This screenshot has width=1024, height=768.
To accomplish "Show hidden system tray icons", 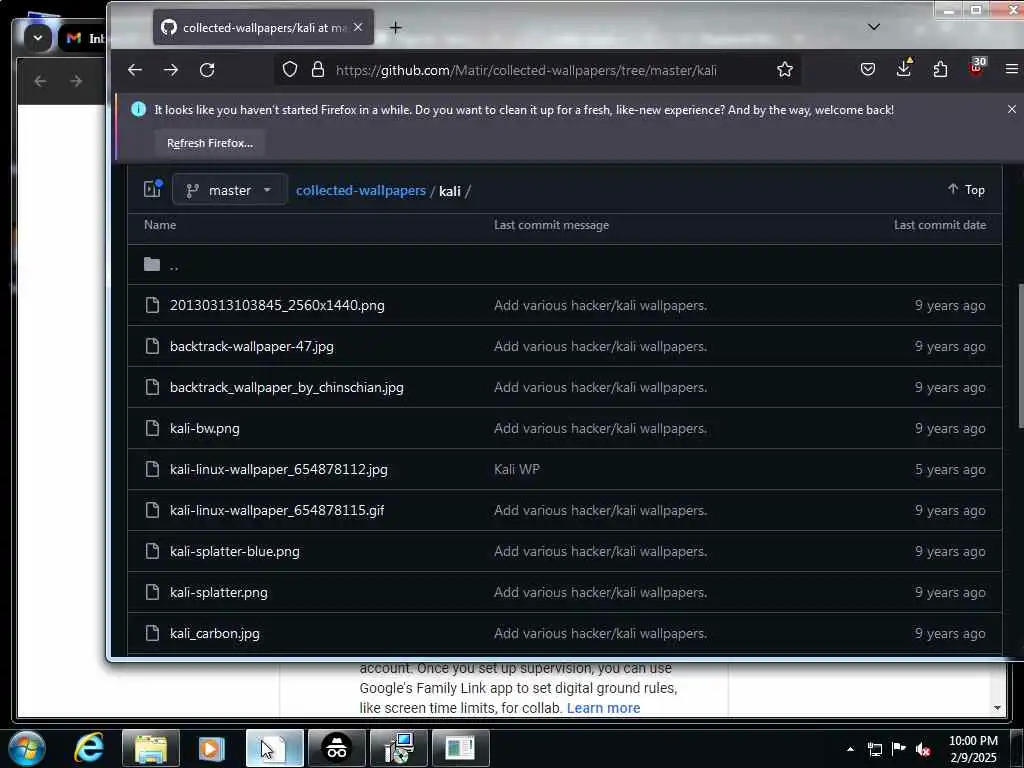I will (x=850, y=750).
